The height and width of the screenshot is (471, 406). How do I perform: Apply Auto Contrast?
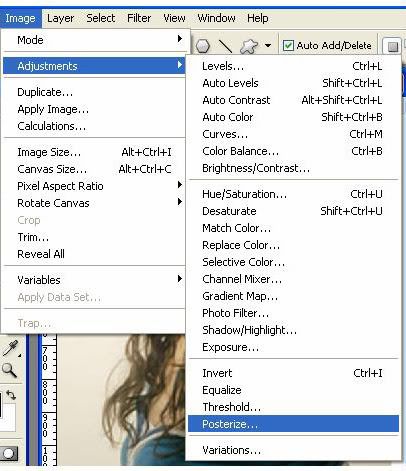point(293,100)
